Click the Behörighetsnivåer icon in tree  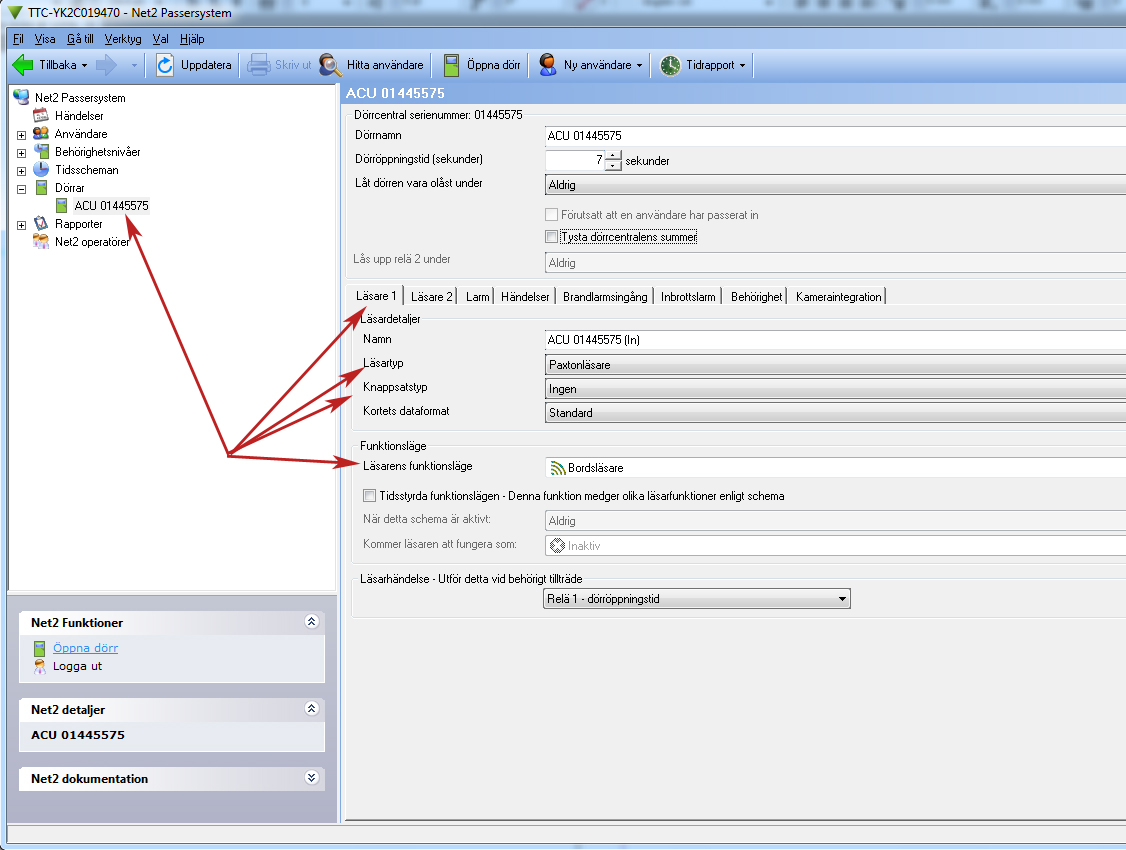tap(42, 151)
